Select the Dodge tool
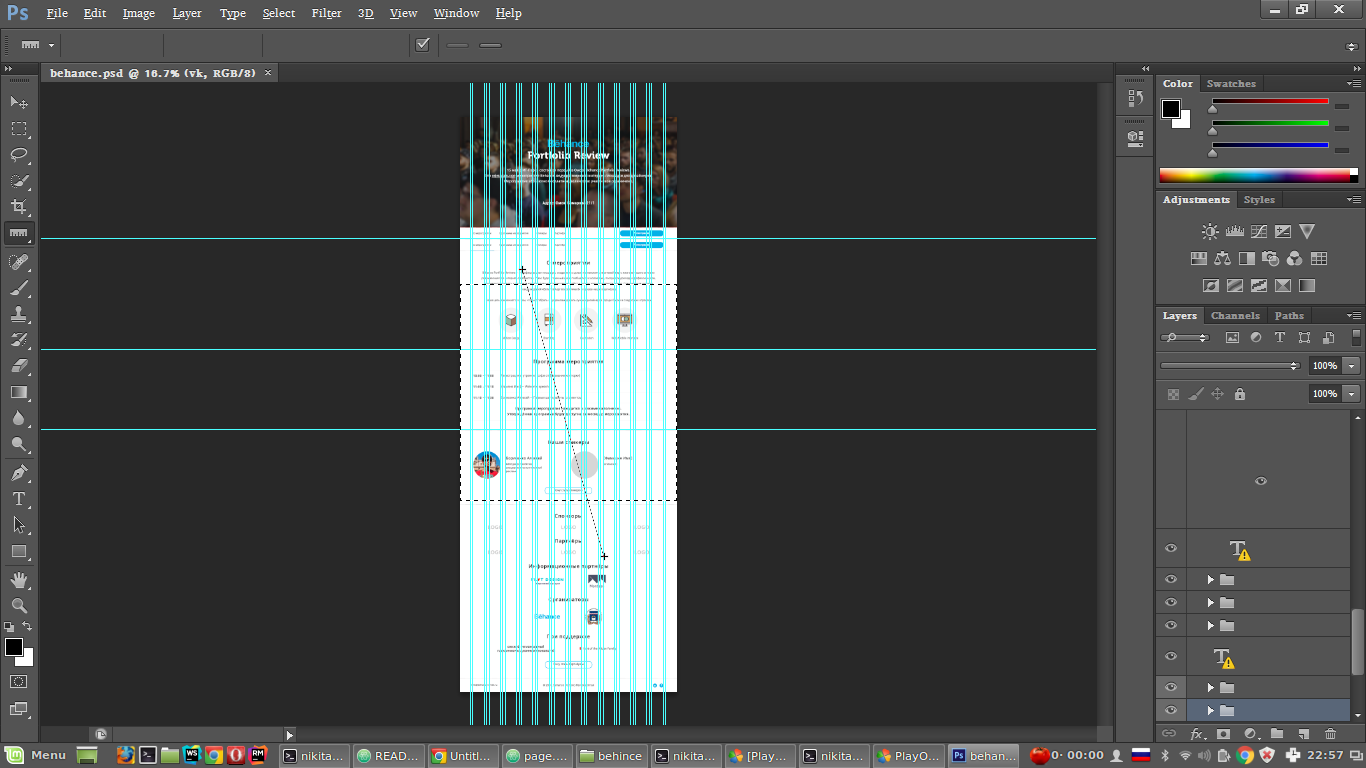 pyautogui.click(x=19, y=444)
